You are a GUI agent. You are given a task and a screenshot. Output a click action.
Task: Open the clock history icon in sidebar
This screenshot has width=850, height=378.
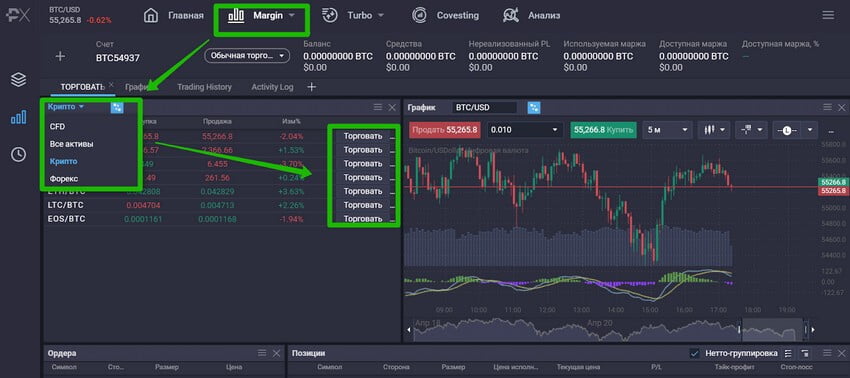(18, 155)
